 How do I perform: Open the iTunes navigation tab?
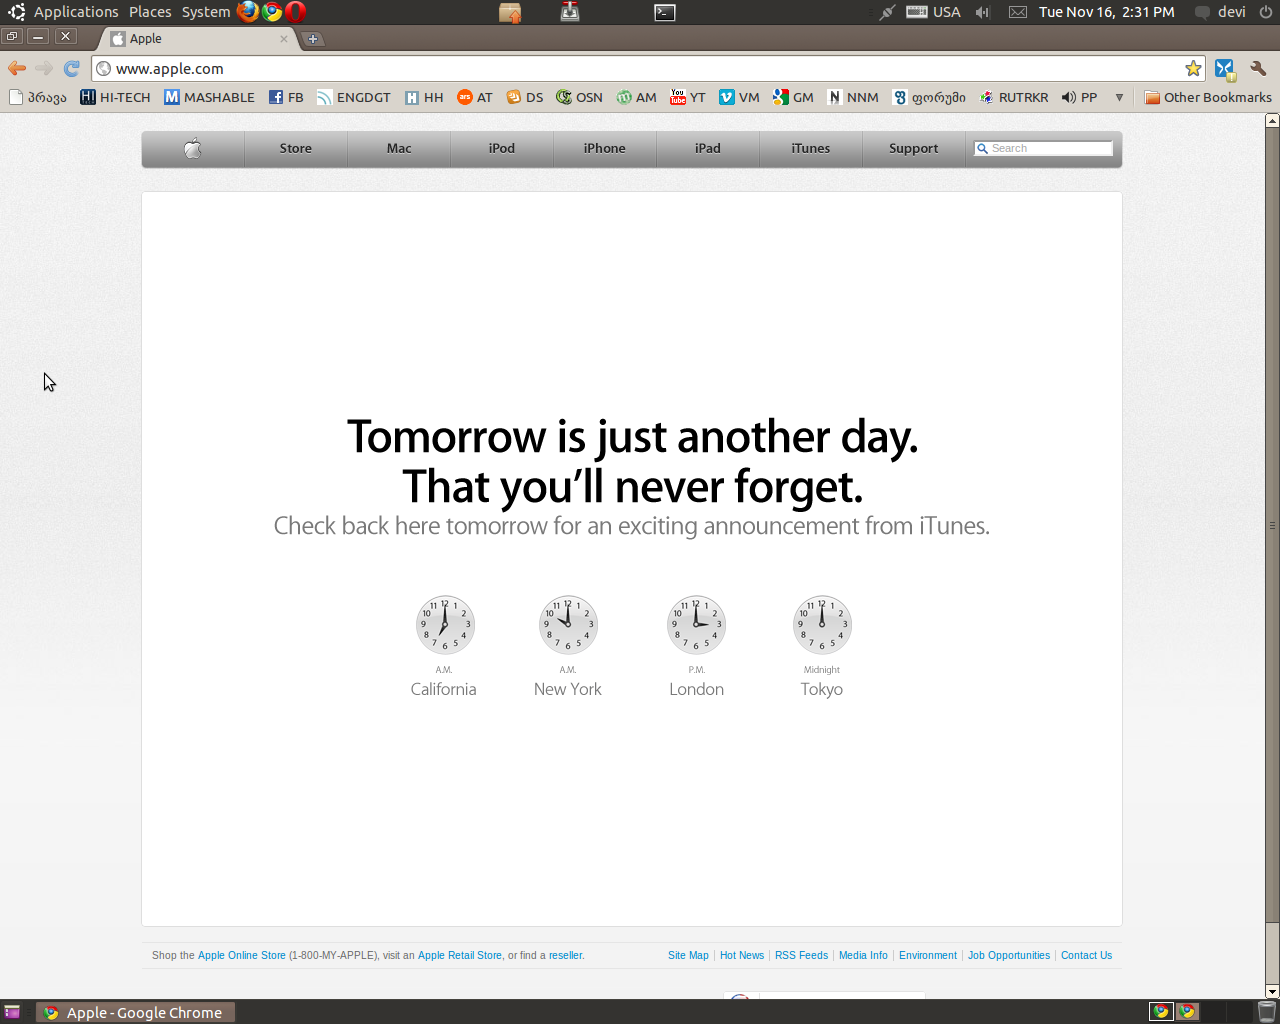point(810,148)
